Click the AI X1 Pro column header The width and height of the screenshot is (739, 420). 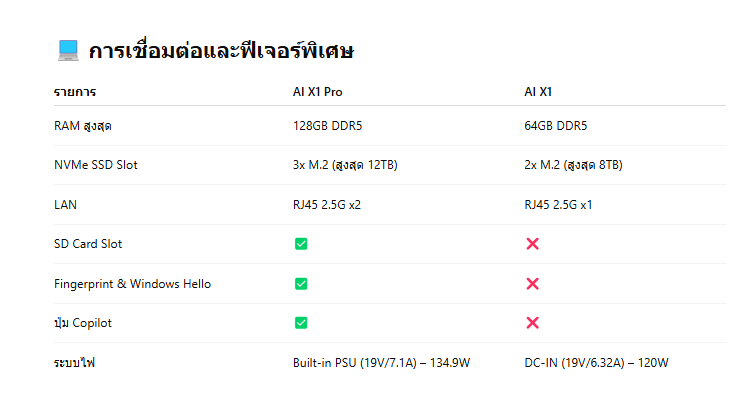[x=318, y=92]
